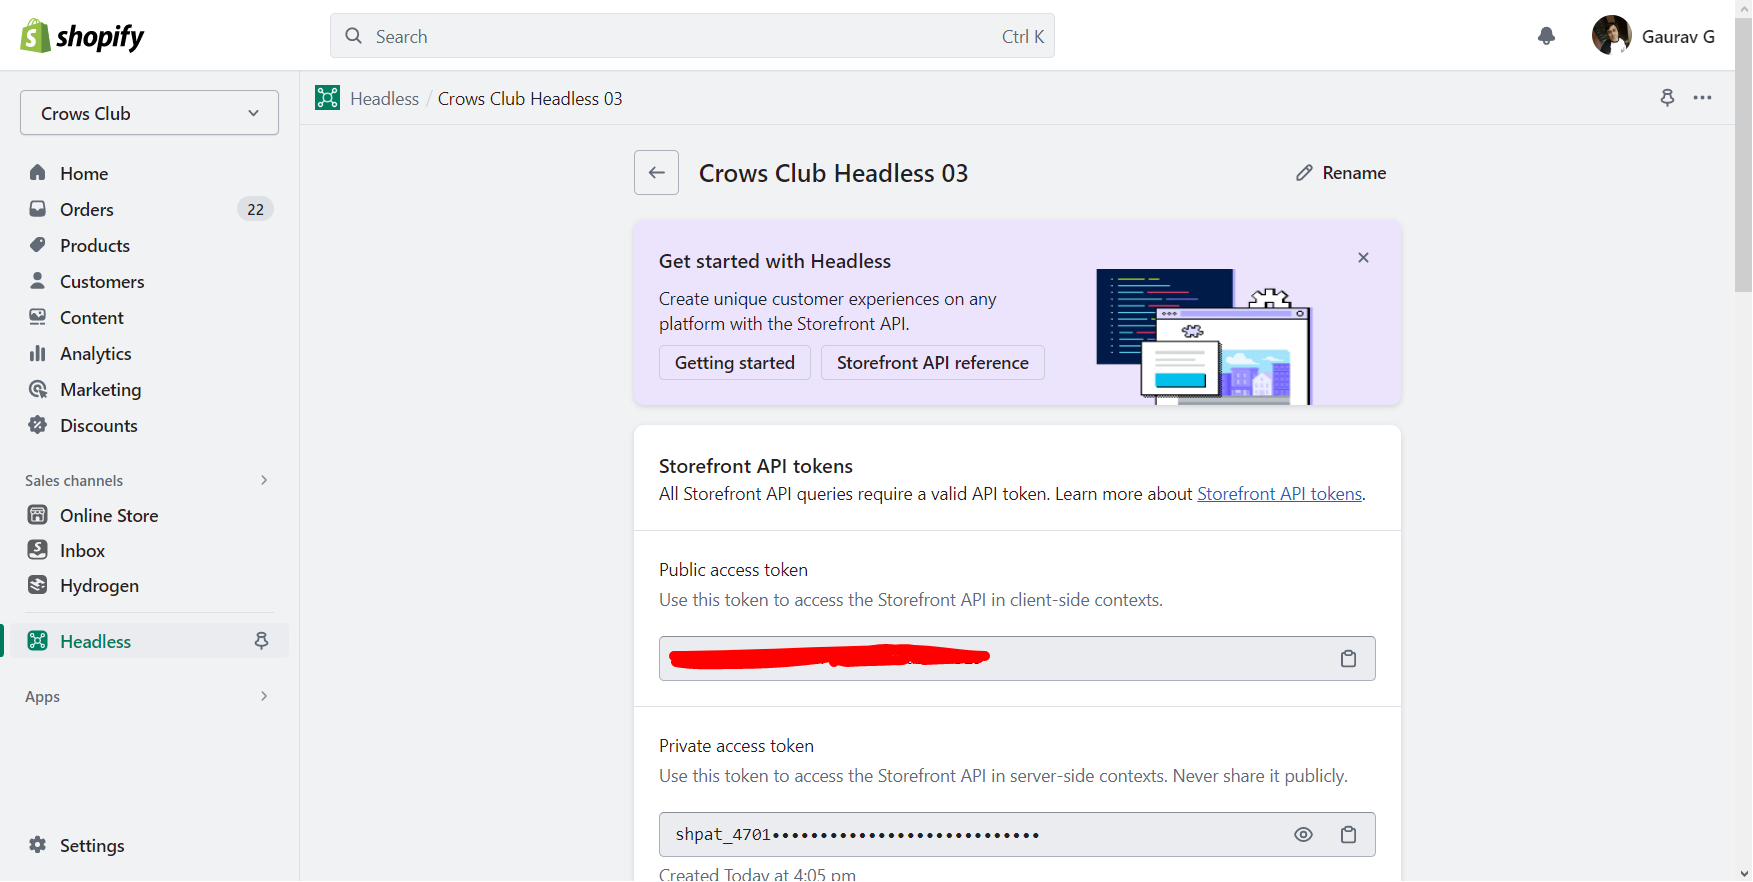Click the Rename label

pyautogui.click(x=1354, y=173)
